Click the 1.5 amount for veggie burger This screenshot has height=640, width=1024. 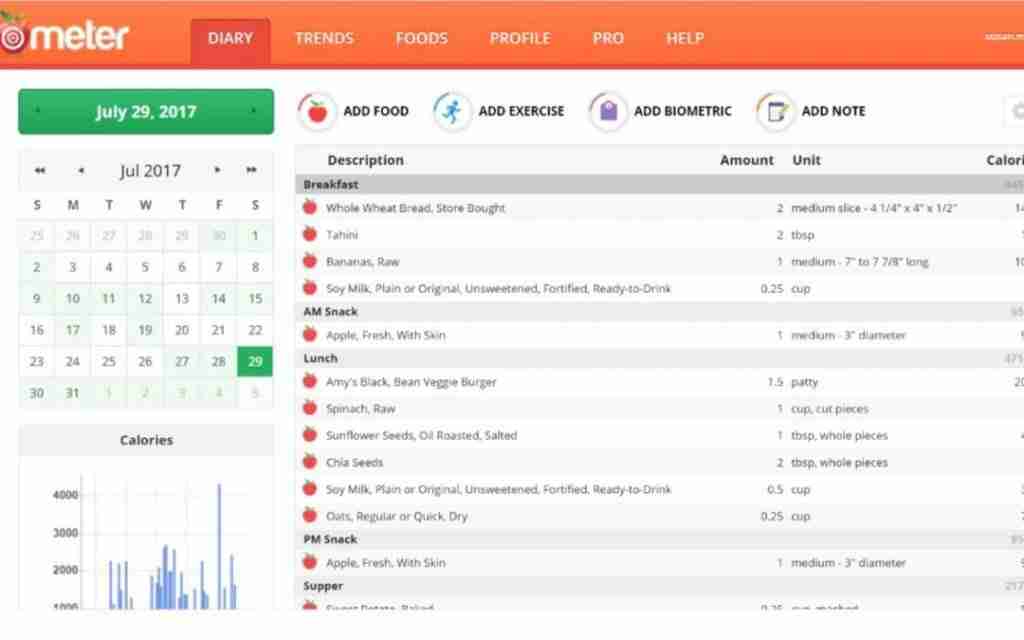[x=775, y=382]
